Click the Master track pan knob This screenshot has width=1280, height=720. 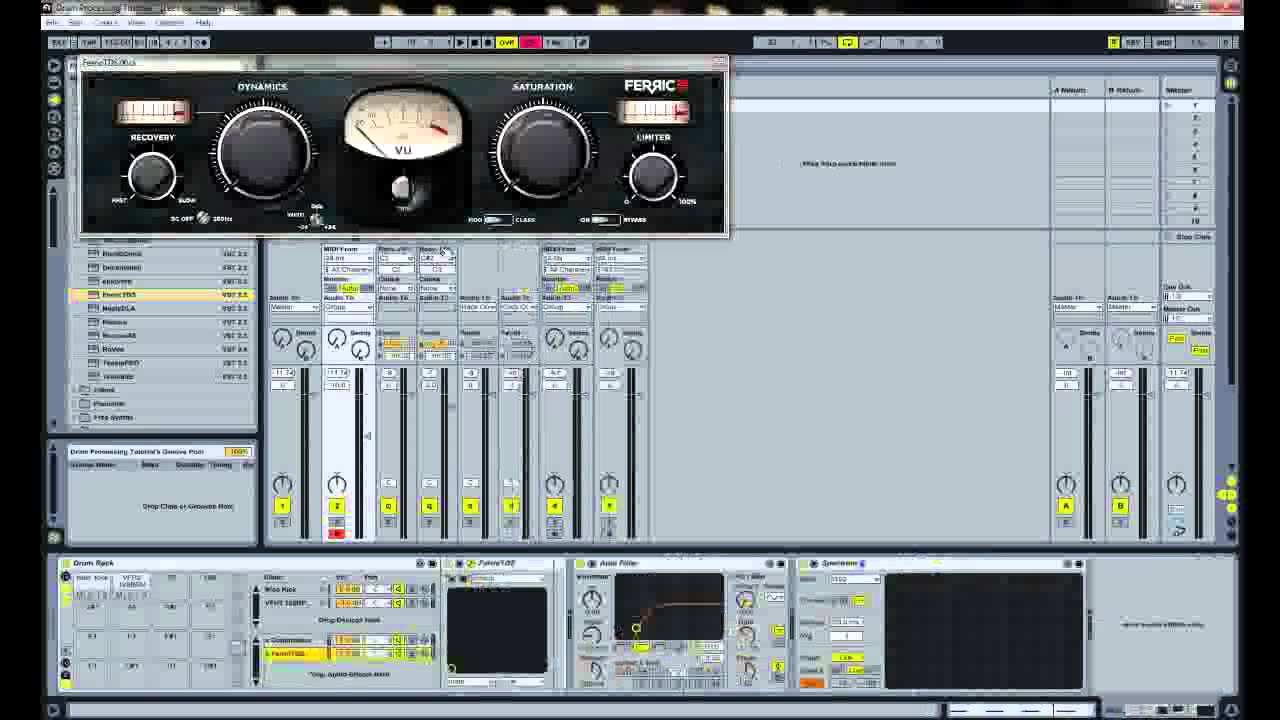click(1176, 485)
